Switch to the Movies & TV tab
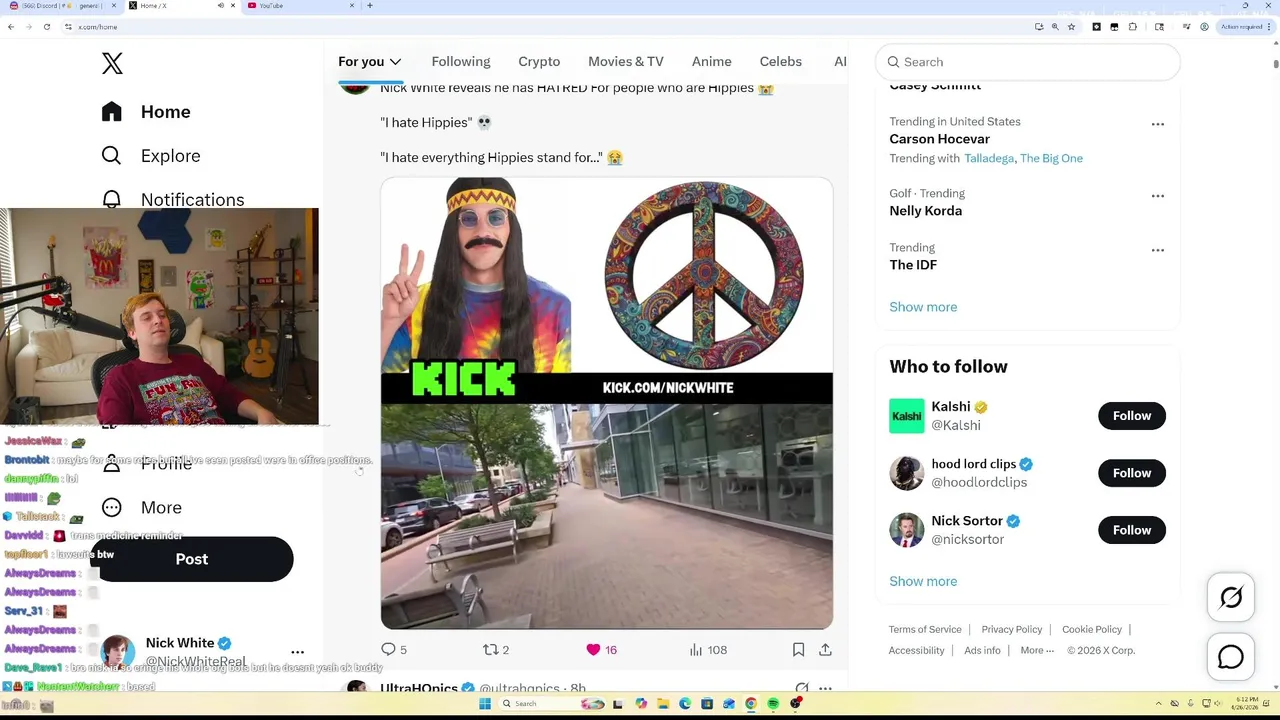Image resolution: width=1280 pixels, height=720 pixels. [626, 62]
